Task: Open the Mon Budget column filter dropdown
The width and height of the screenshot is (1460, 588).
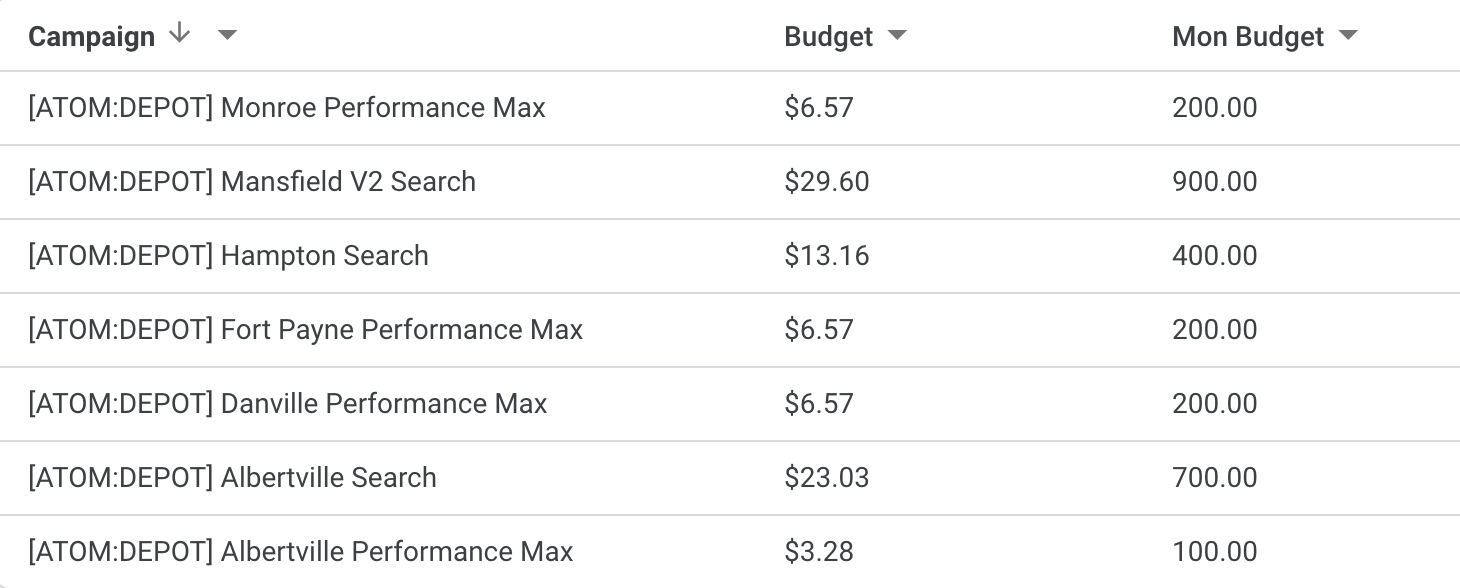Action: (x=1348, y=36)
